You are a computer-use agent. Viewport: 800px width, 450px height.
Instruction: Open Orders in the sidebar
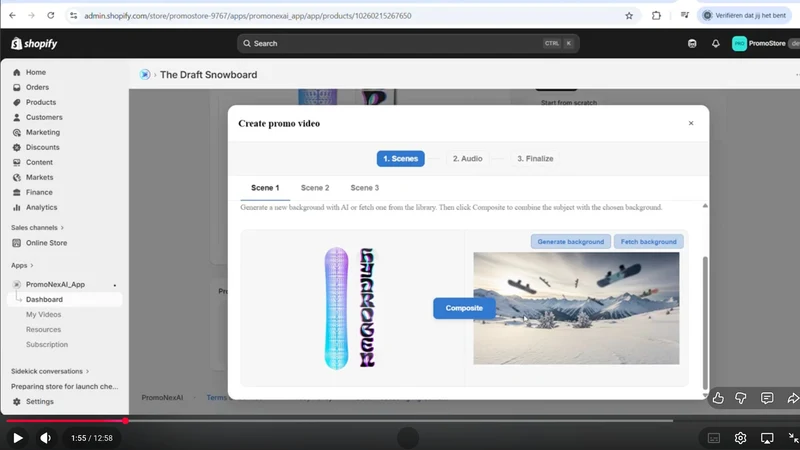[37, 87]
